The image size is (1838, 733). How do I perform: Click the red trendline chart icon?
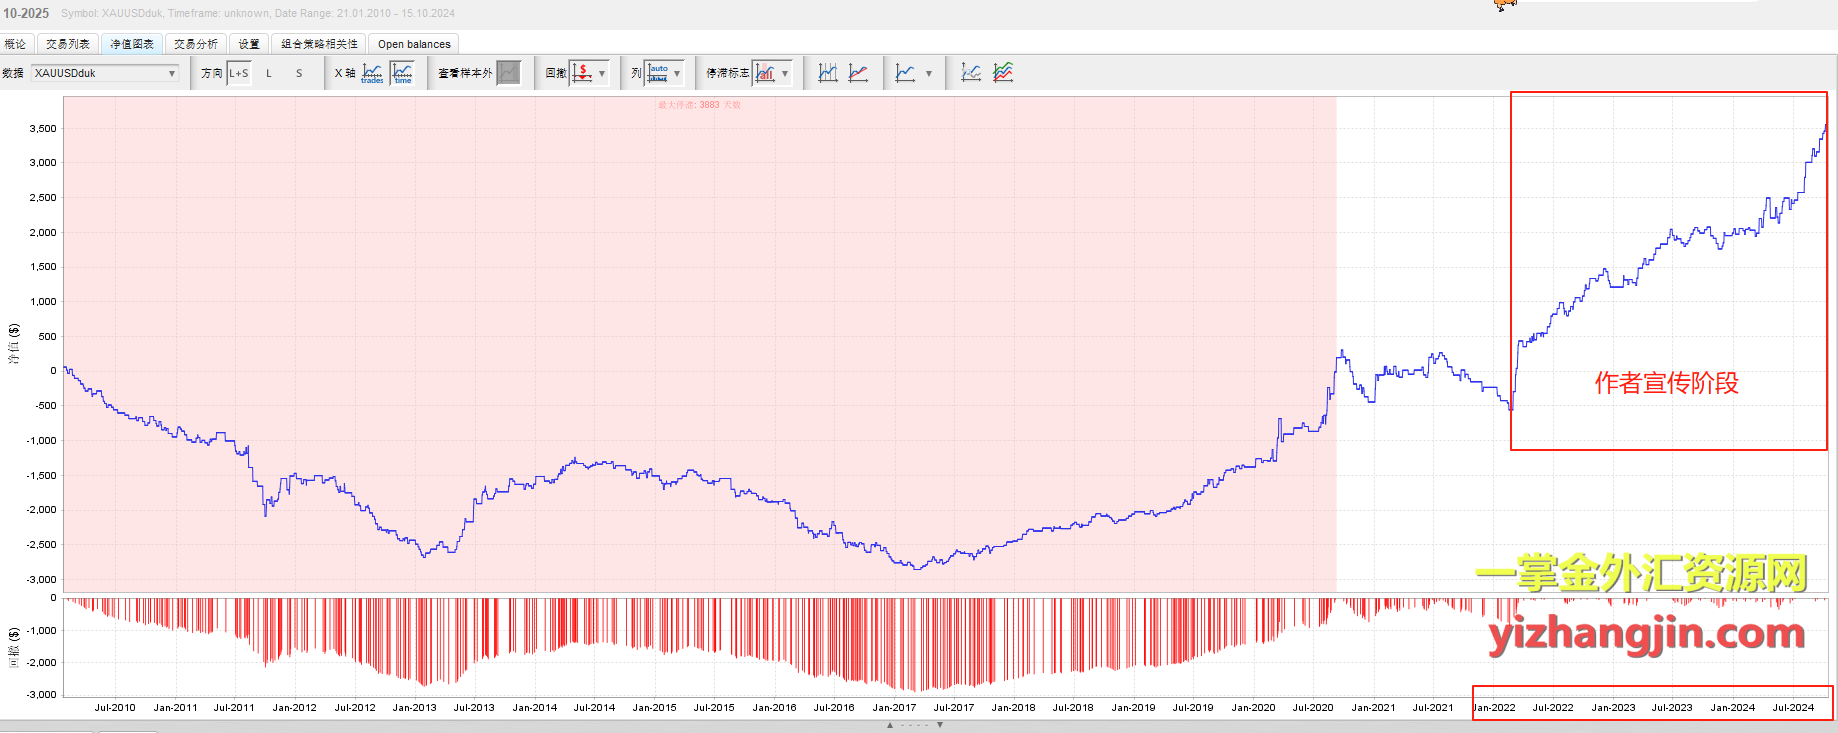click(x=858, y=73)
